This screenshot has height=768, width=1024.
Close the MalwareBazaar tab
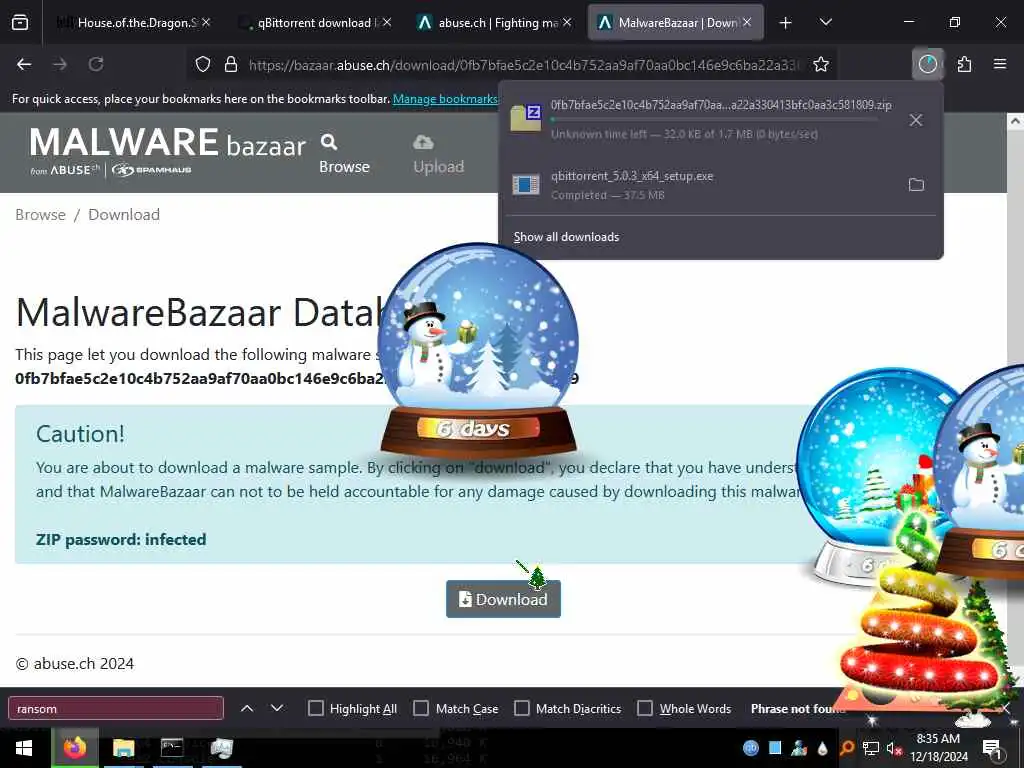(x=746, y=22)
